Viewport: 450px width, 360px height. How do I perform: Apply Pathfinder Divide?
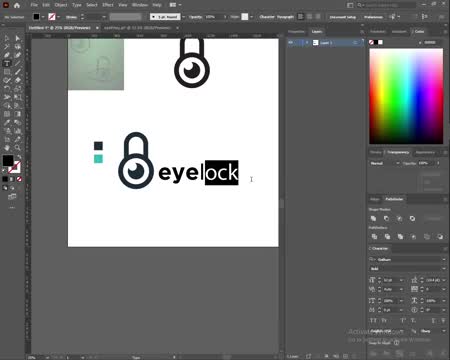[374, 237]
